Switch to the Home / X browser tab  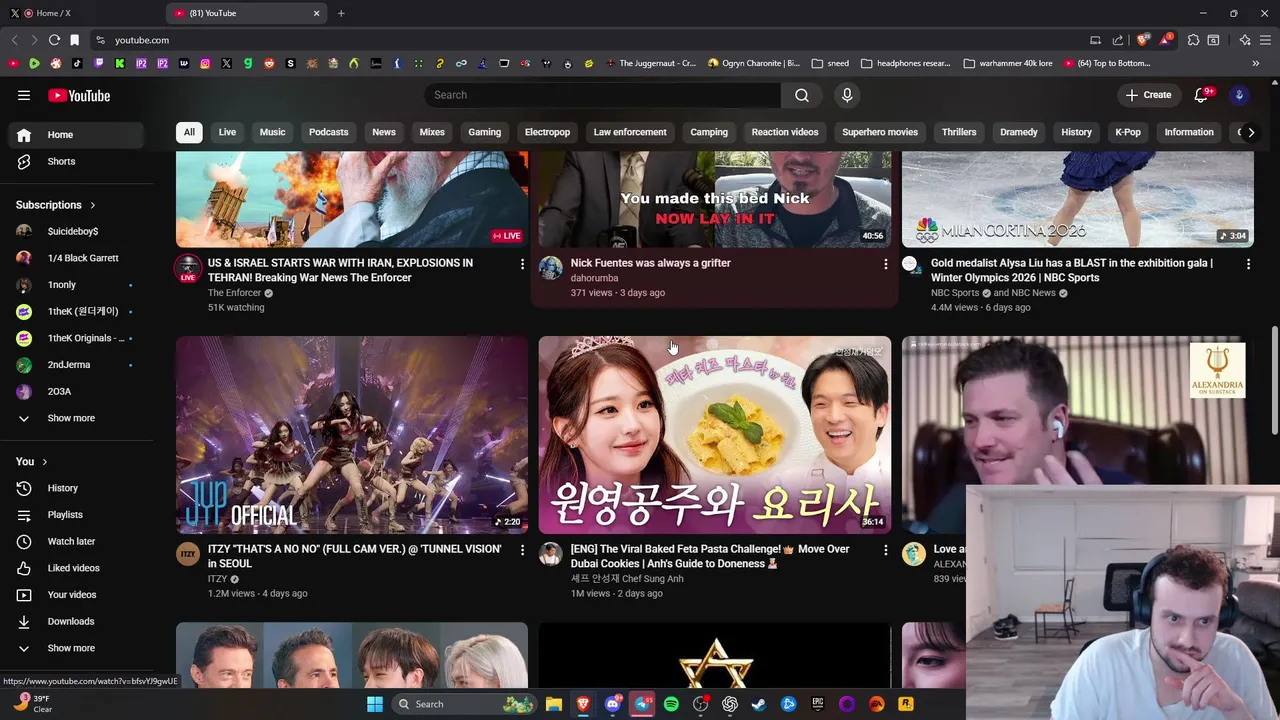(82, 13)
